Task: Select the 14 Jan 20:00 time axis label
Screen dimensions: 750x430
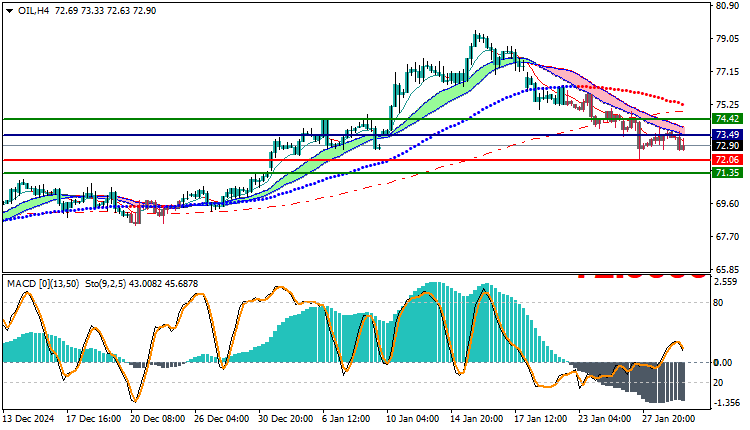Action: (x=477, y=419)
